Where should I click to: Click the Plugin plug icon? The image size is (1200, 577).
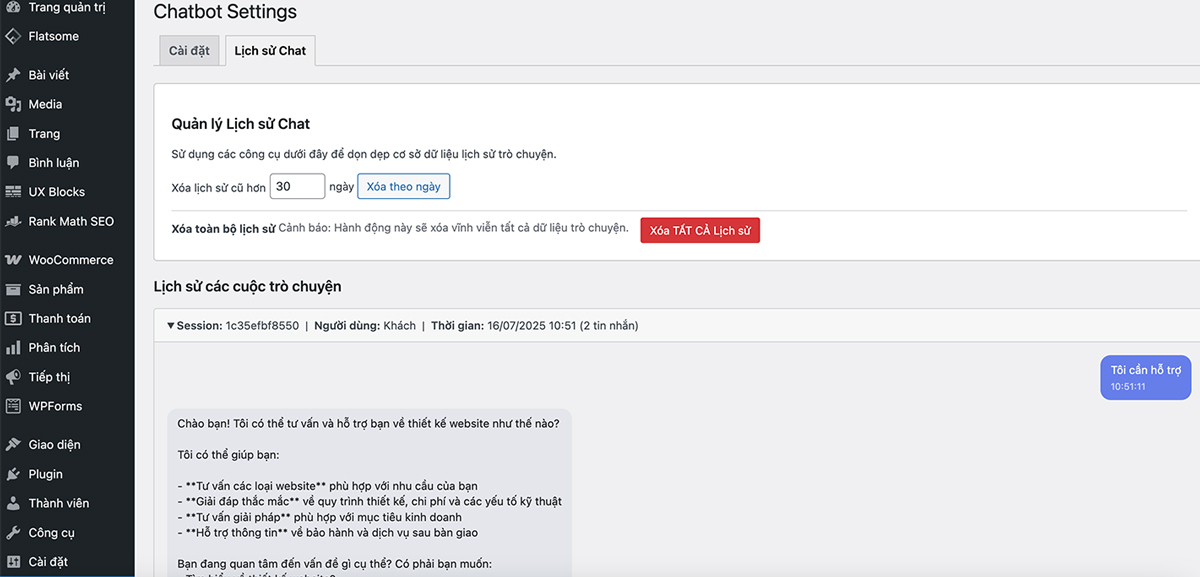[x=13, y=474]
